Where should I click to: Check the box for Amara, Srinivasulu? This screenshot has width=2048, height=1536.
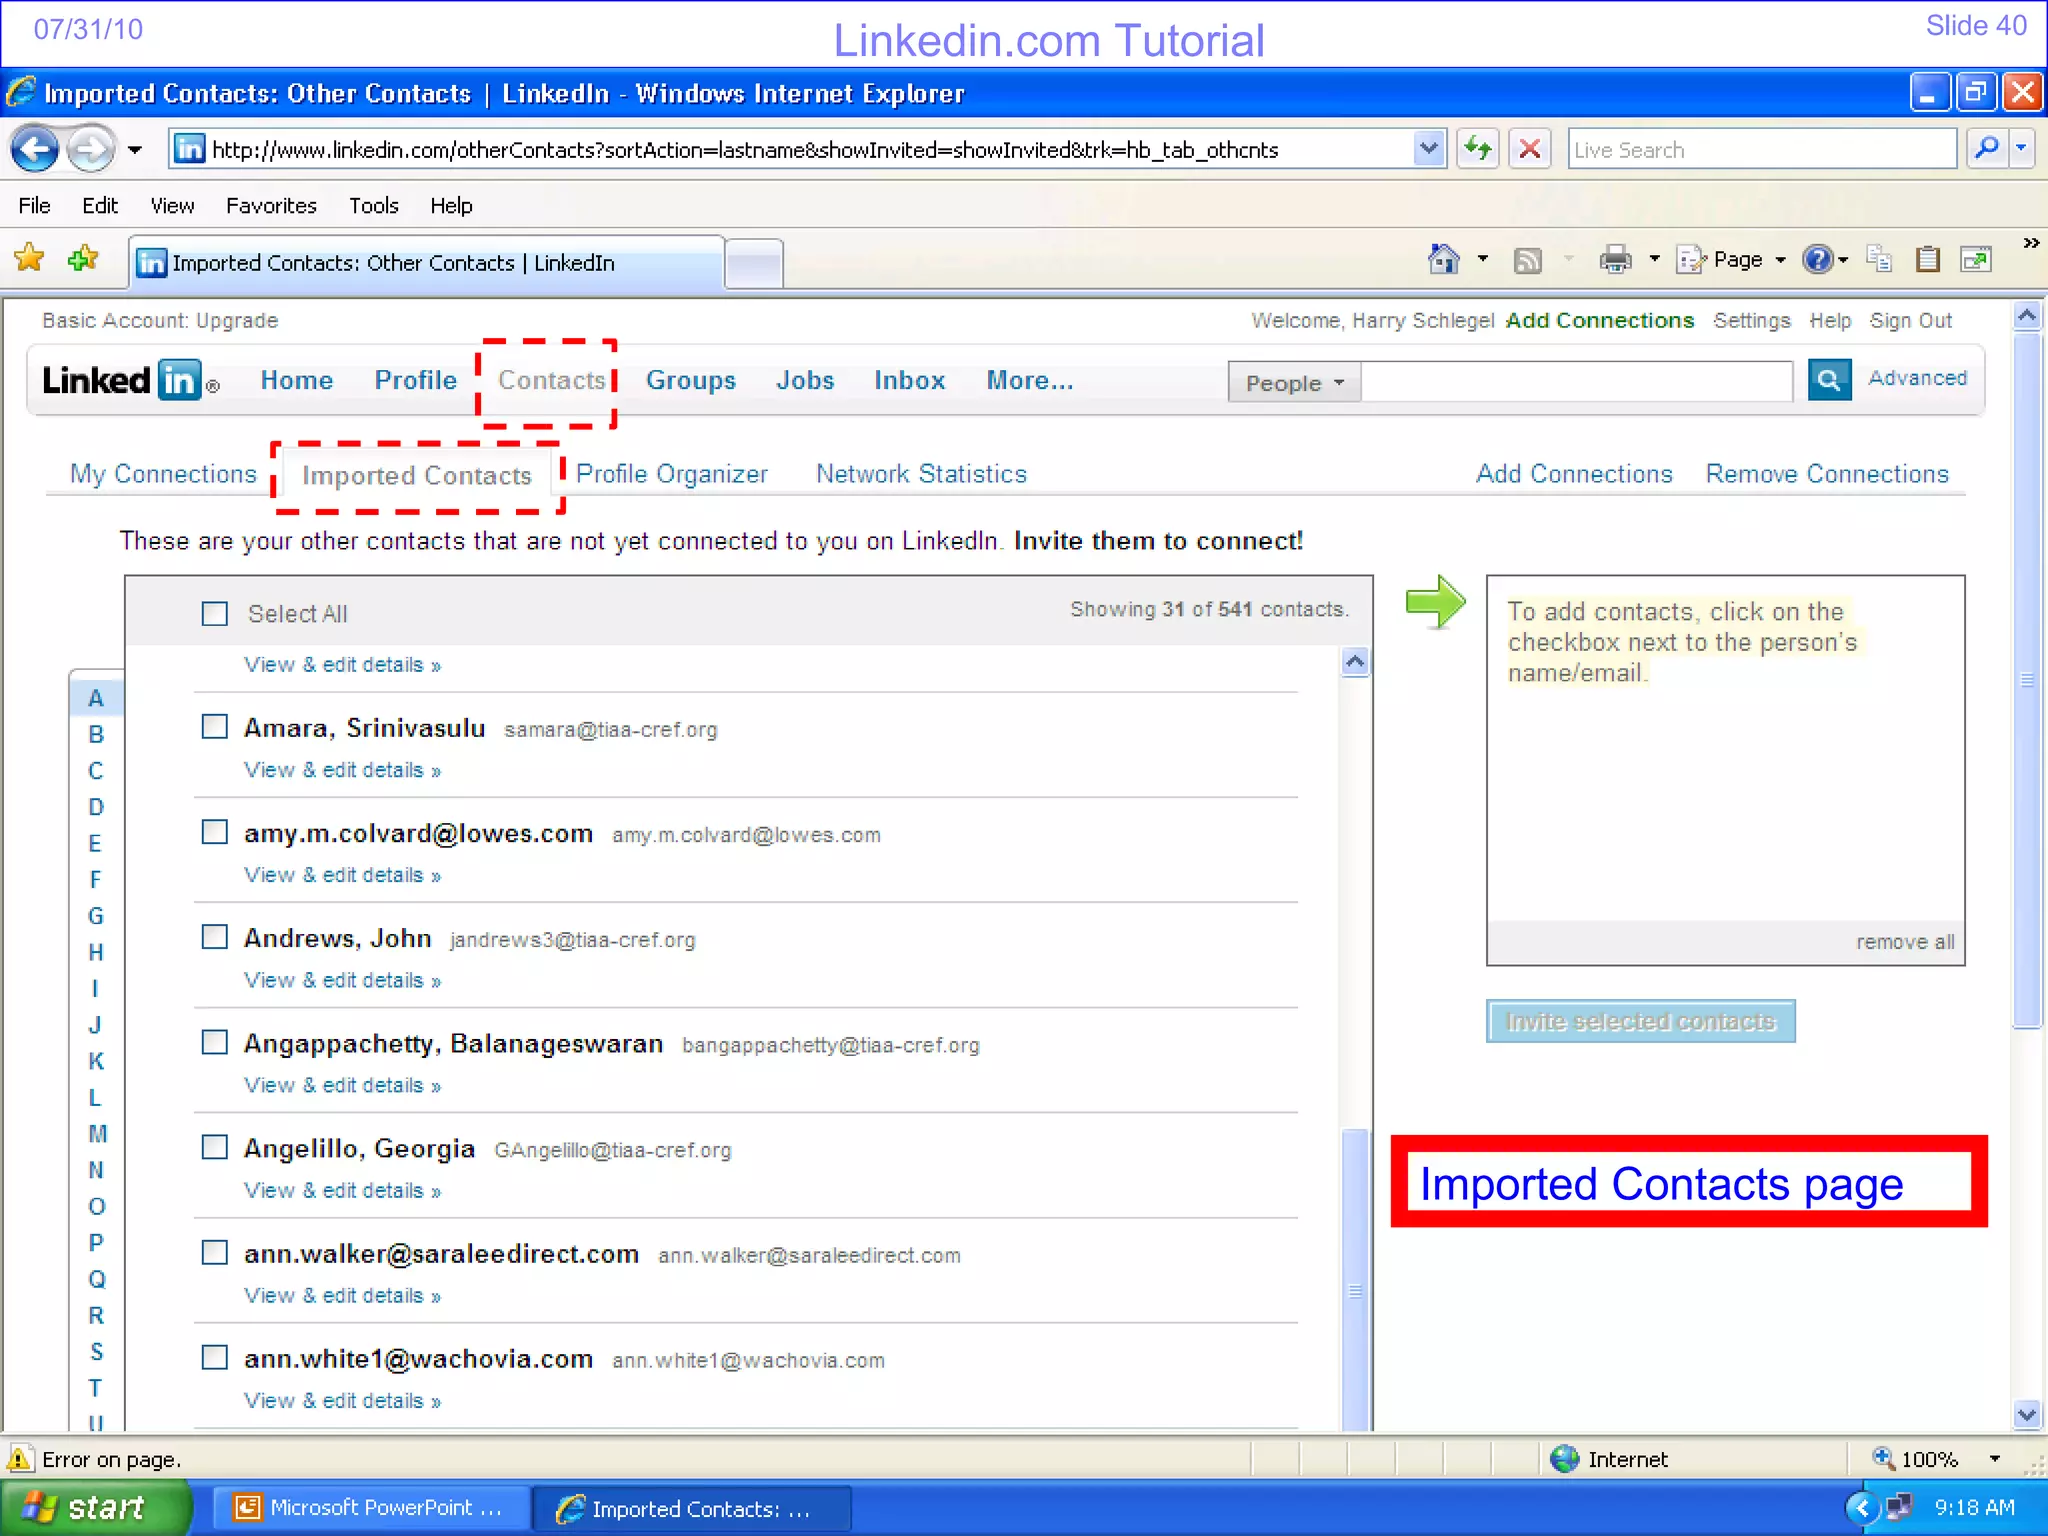pyautogui.click(x=215, y=726)
